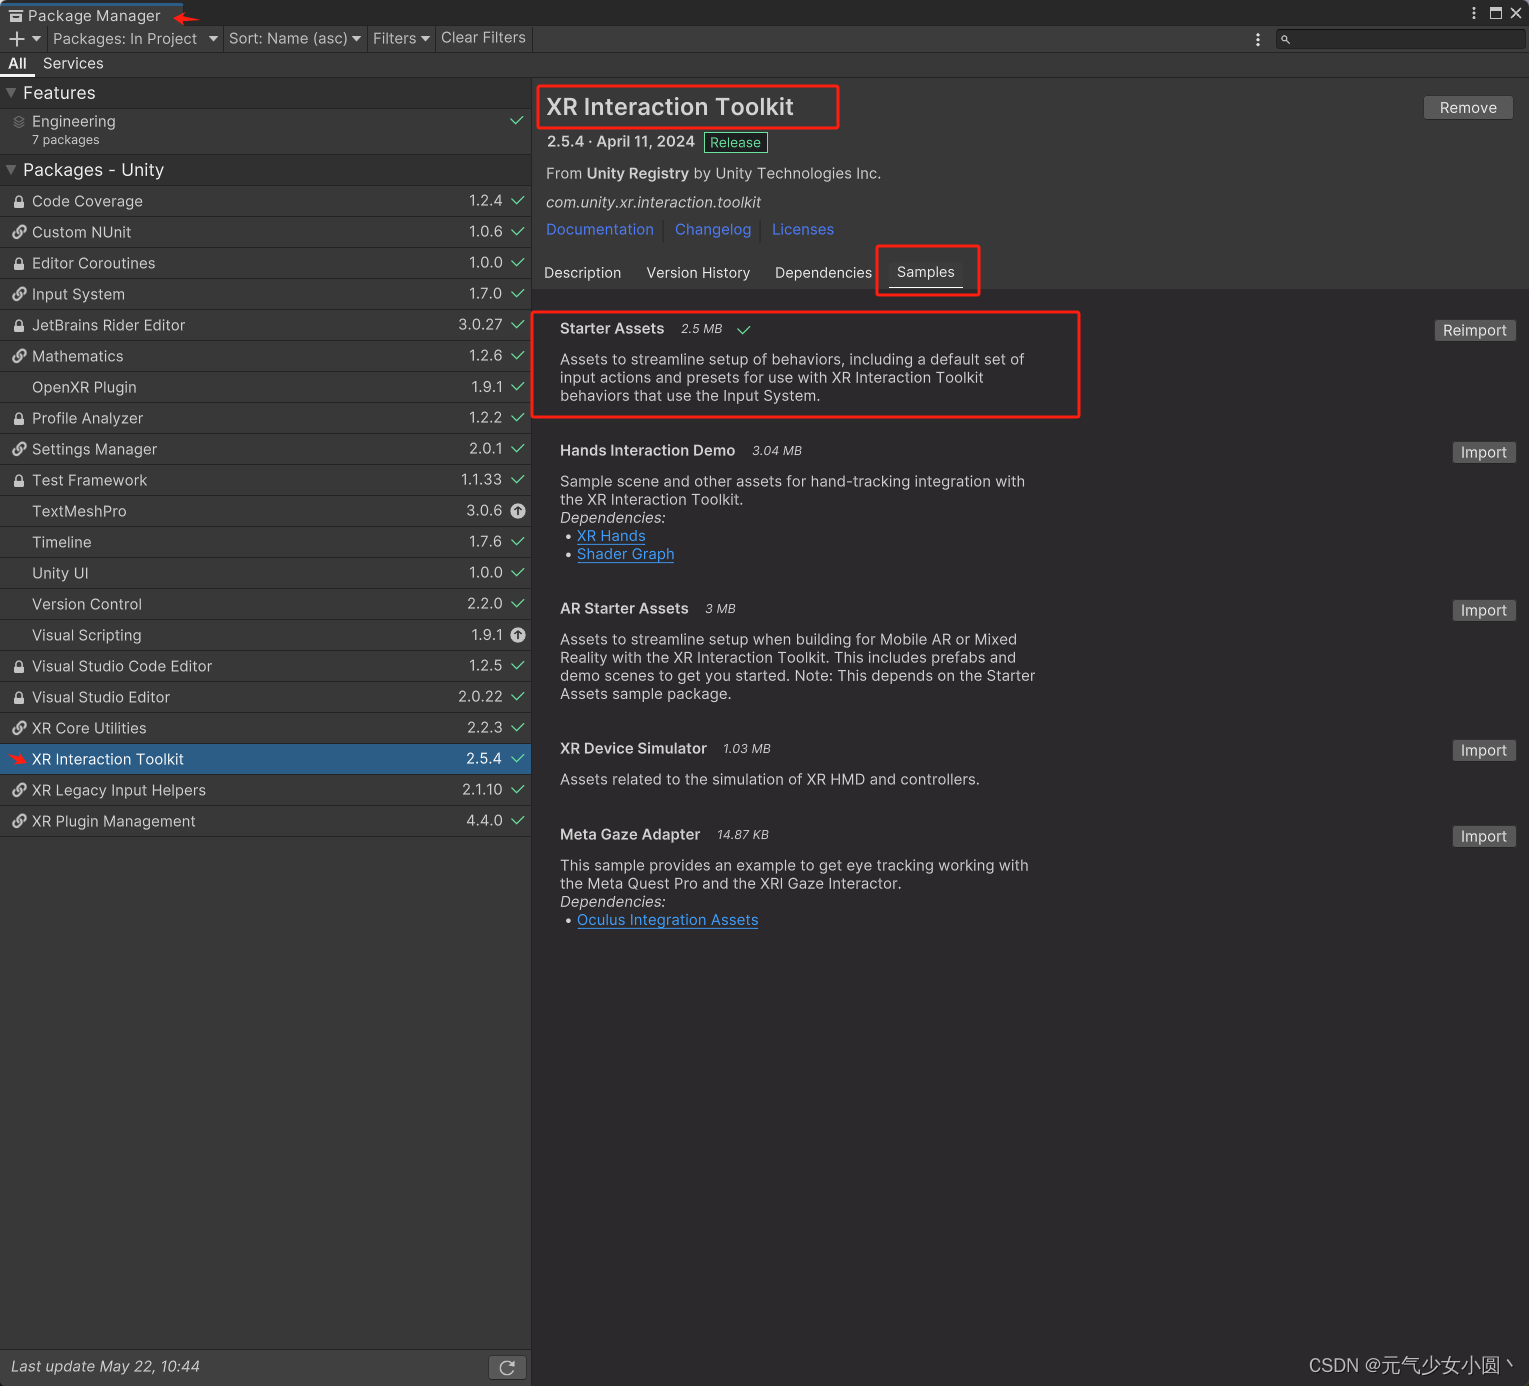1529x1386 pixels.
Task: Click the refresh package list icon
Action: 507,1367
